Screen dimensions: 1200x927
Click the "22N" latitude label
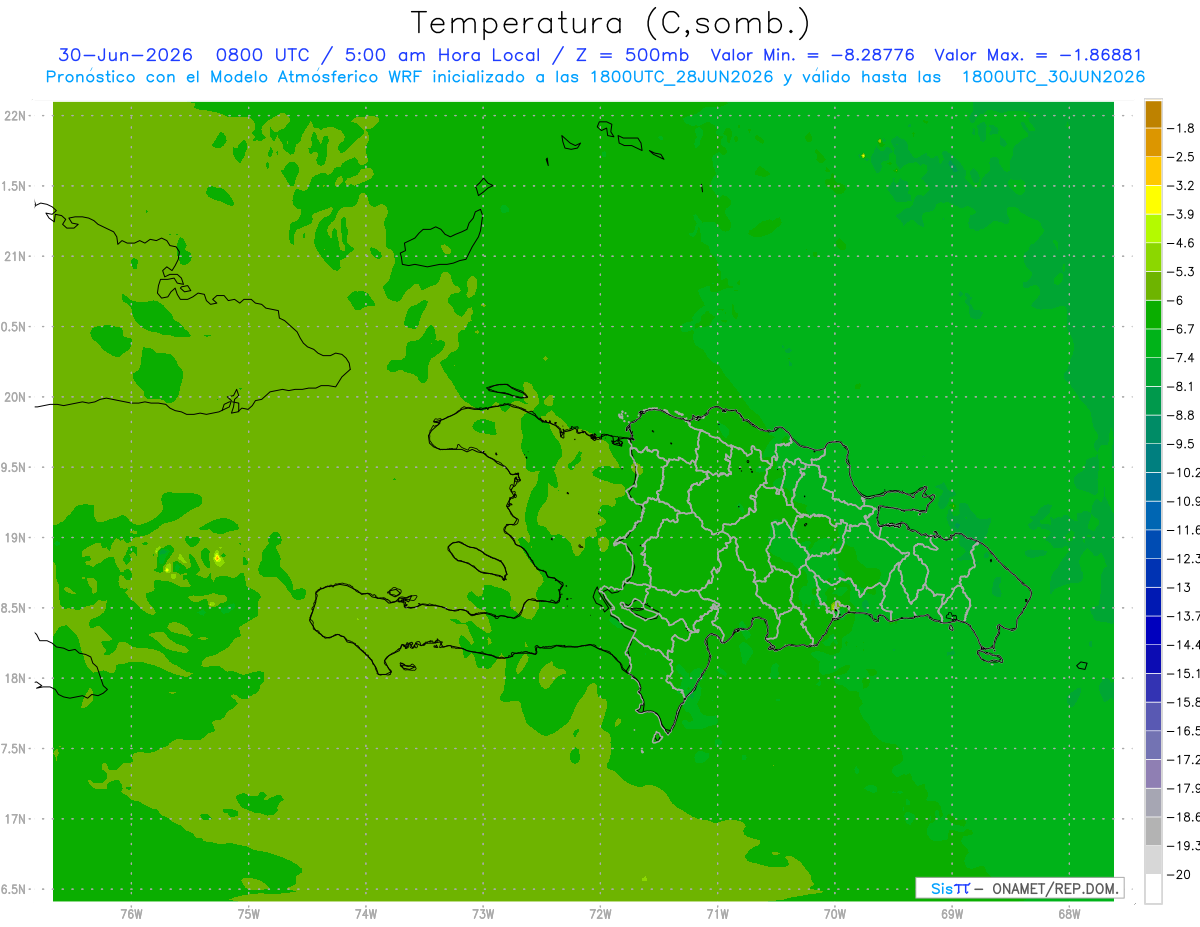pos(15,116)
